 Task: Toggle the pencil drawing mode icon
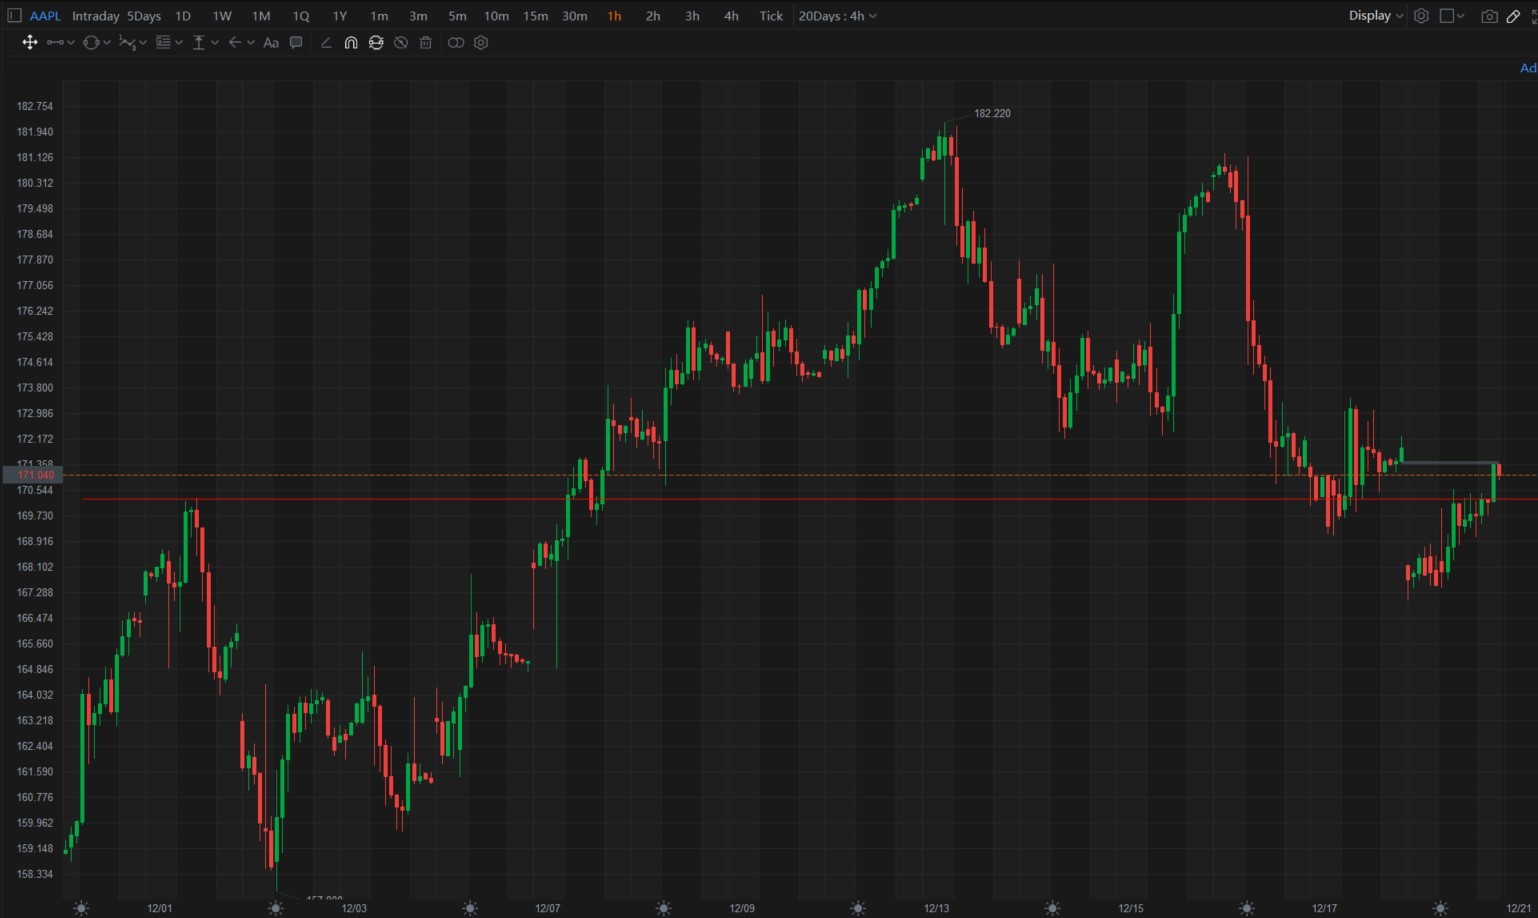point(1514,16)
